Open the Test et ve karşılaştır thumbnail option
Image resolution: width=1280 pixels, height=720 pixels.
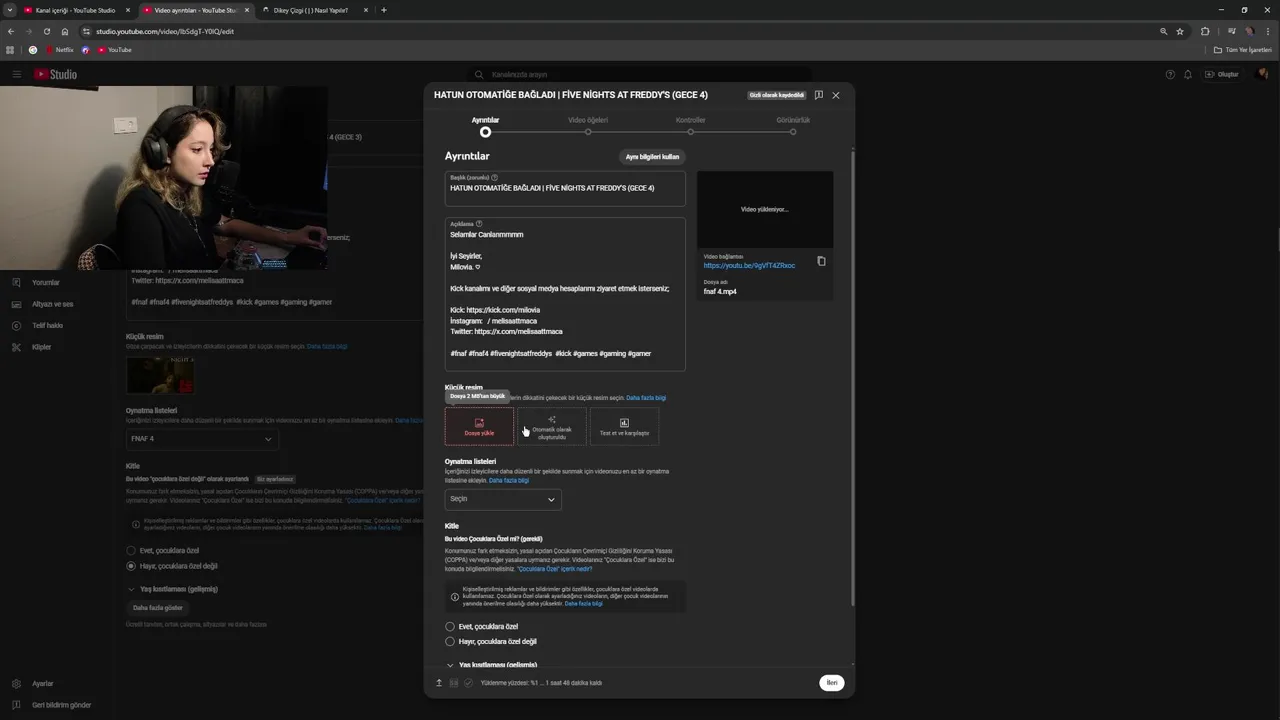coord(624,426)
